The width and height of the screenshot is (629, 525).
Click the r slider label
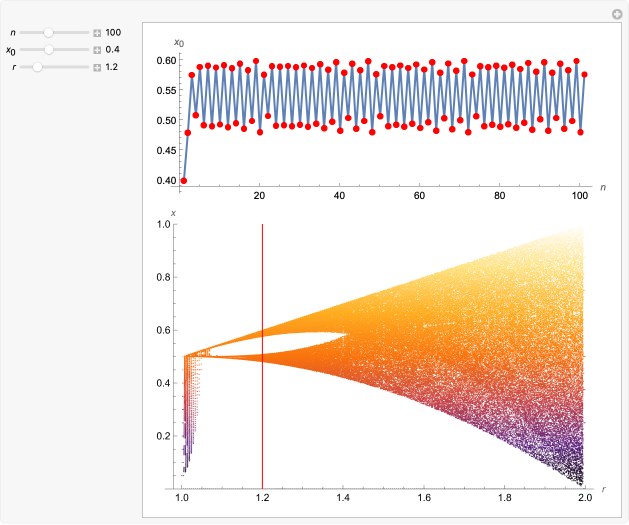click(14, 67)
